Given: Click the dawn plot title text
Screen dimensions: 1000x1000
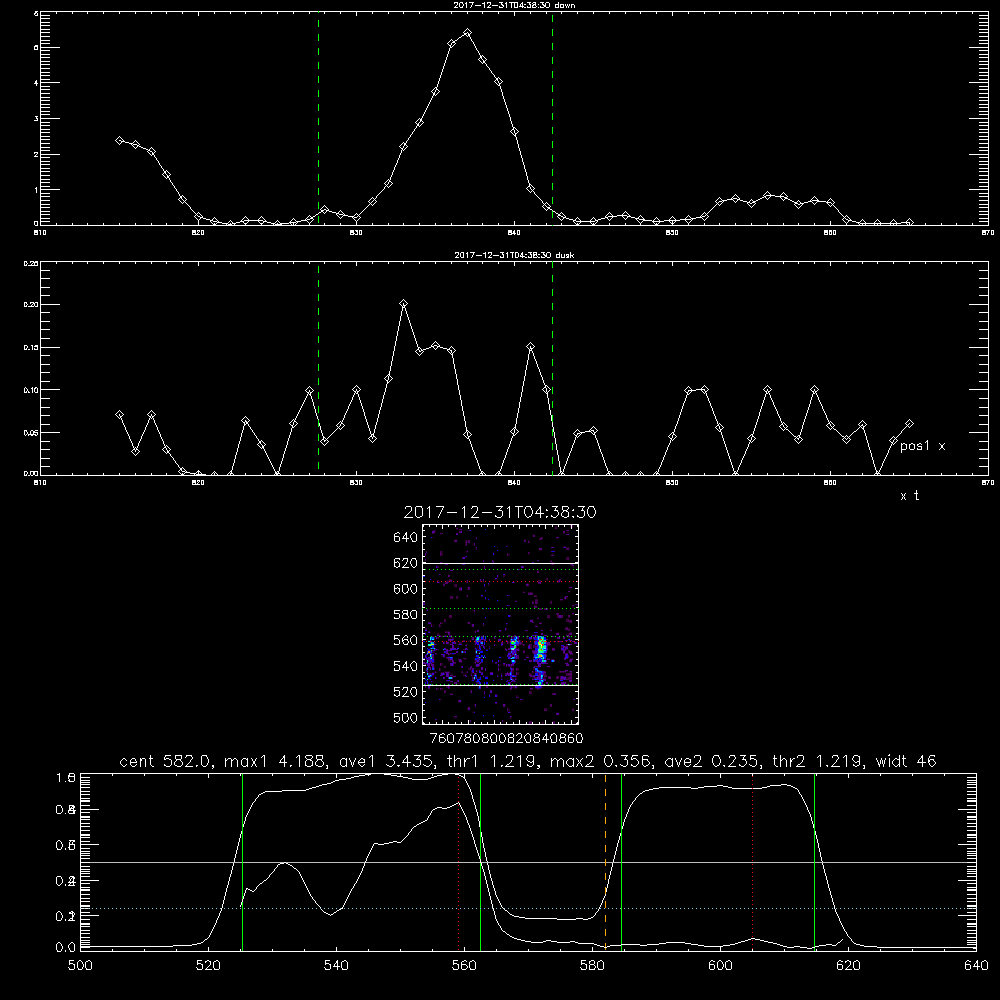Looking at the screenshot, I should tap(514, 5).
